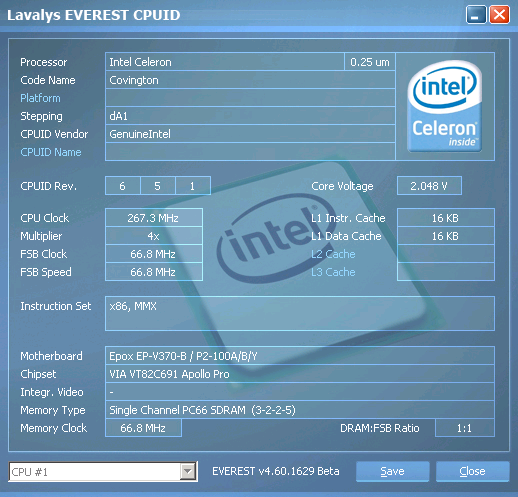Click the CPUID Rev. '5' field
Screen dimensions: 518x497
[157, 186]
